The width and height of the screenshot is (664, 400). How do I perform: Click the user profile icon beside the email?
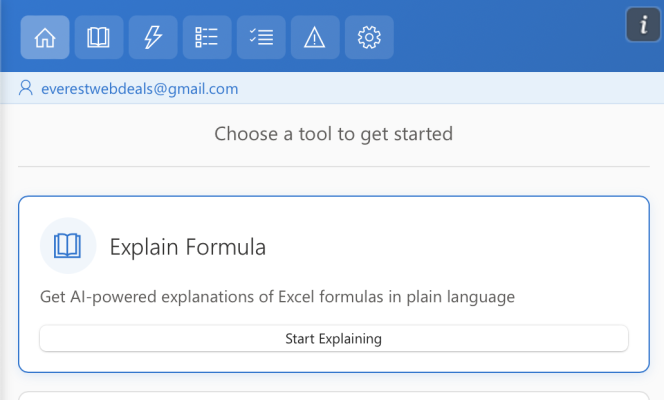(x=26, y=88)
